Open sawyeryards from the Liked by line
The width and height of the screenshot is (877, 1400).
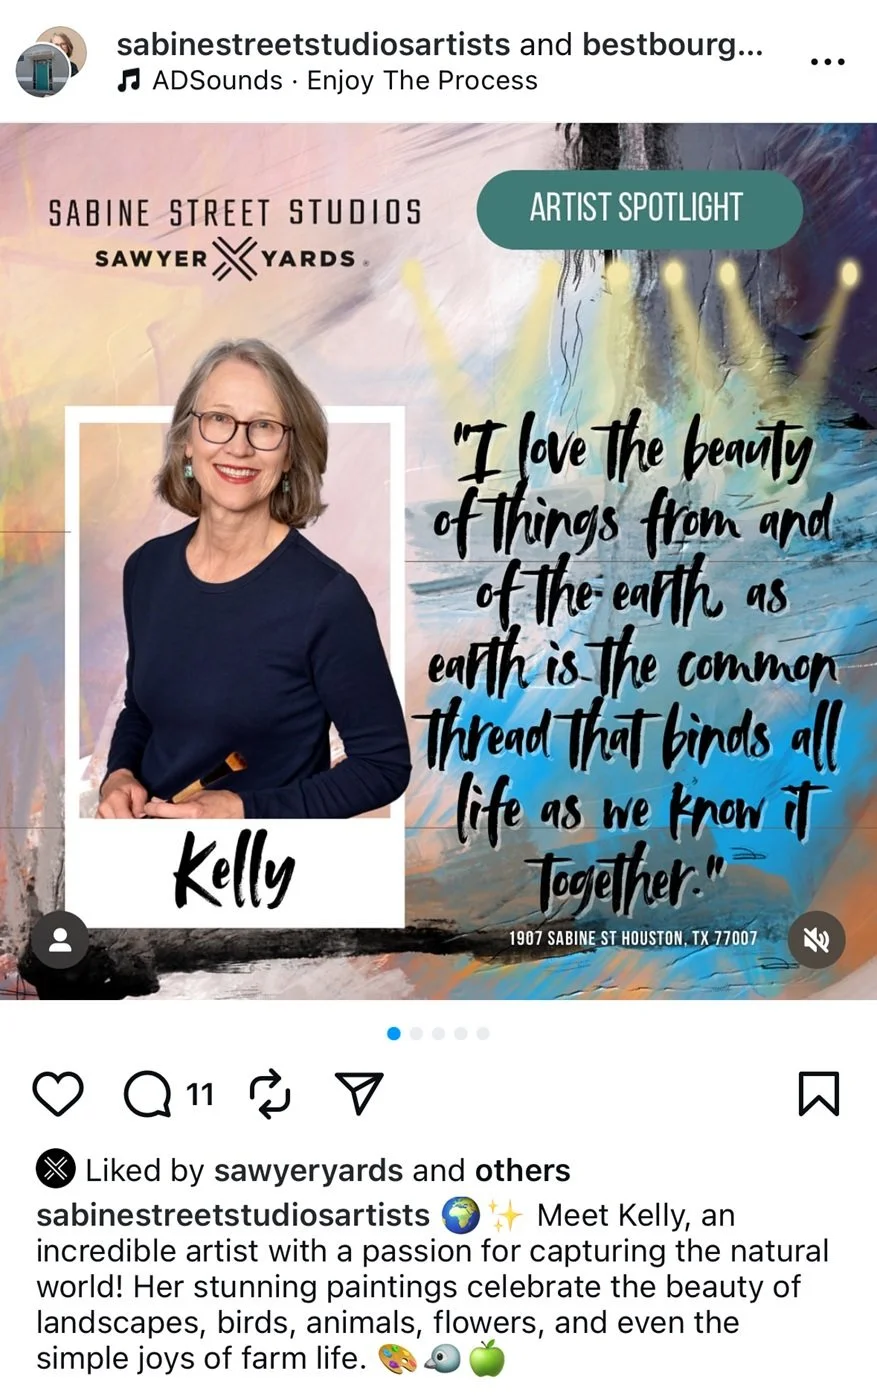pyautogui.click(x=309, y=1171)
